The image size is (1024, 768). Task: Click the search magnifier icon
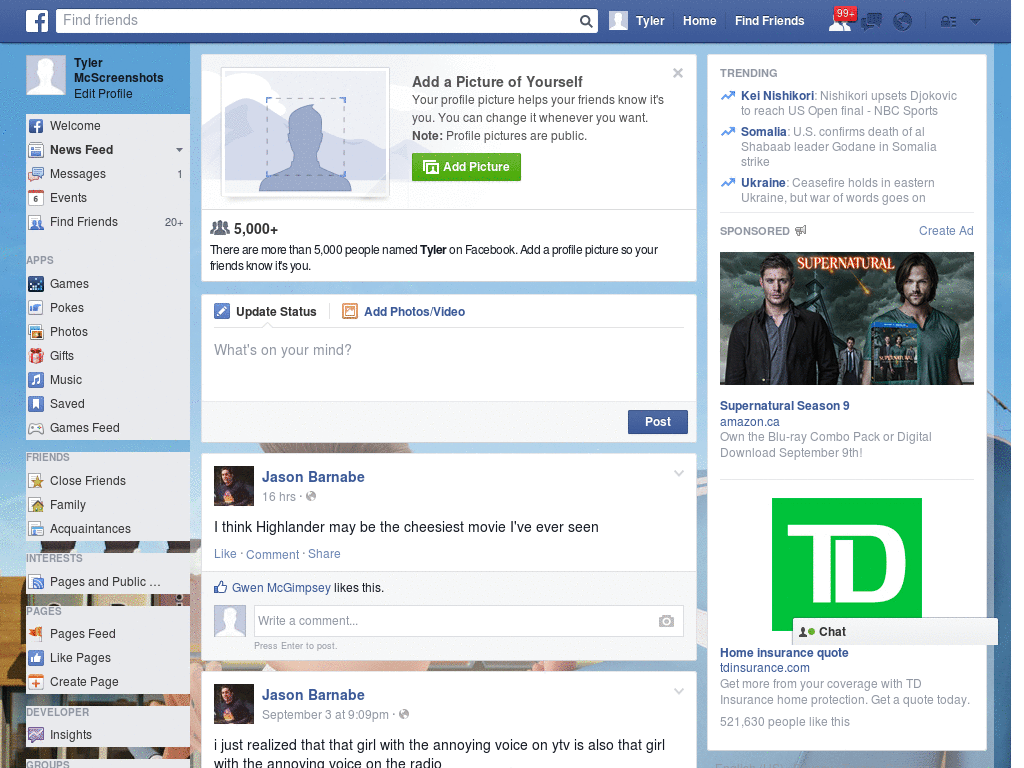click(586, 22)
